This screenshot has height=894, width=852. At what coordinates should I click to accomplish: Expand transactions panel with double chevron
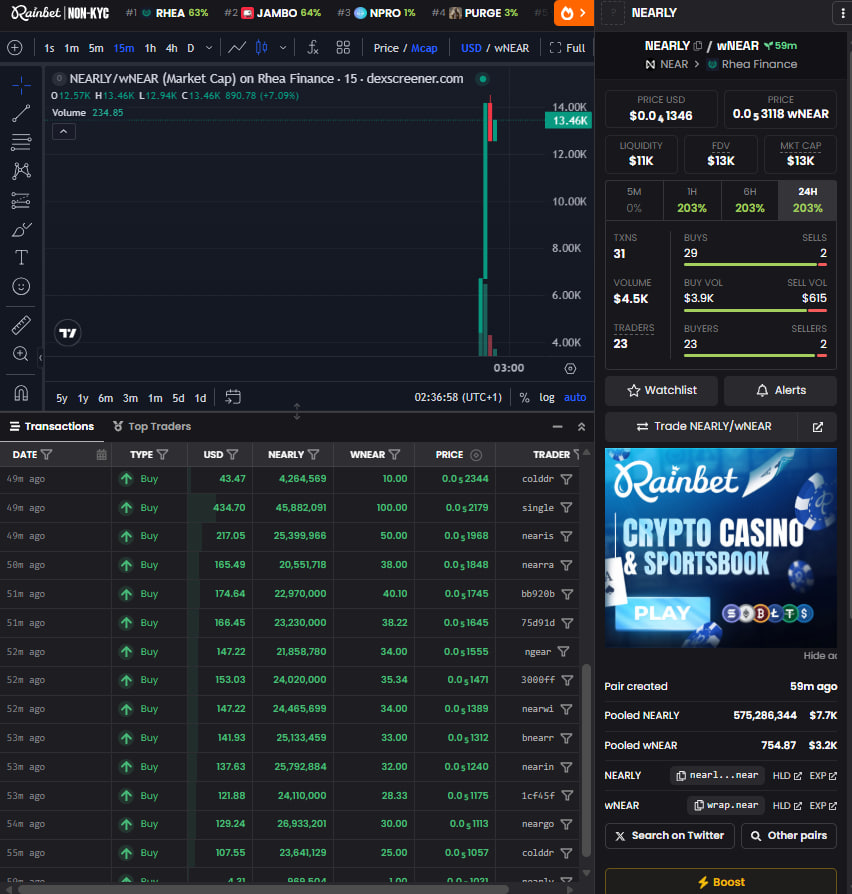[581, 427]
